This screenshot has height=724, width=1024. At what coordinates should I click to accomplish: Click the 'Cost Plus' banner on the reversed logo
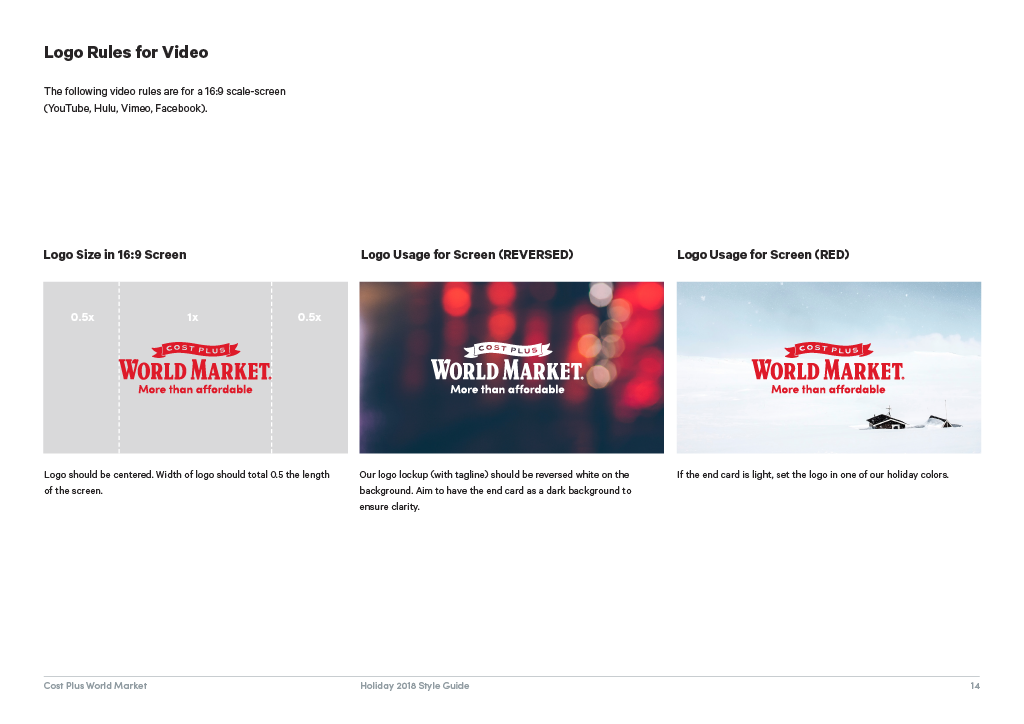tap(507, 349)
